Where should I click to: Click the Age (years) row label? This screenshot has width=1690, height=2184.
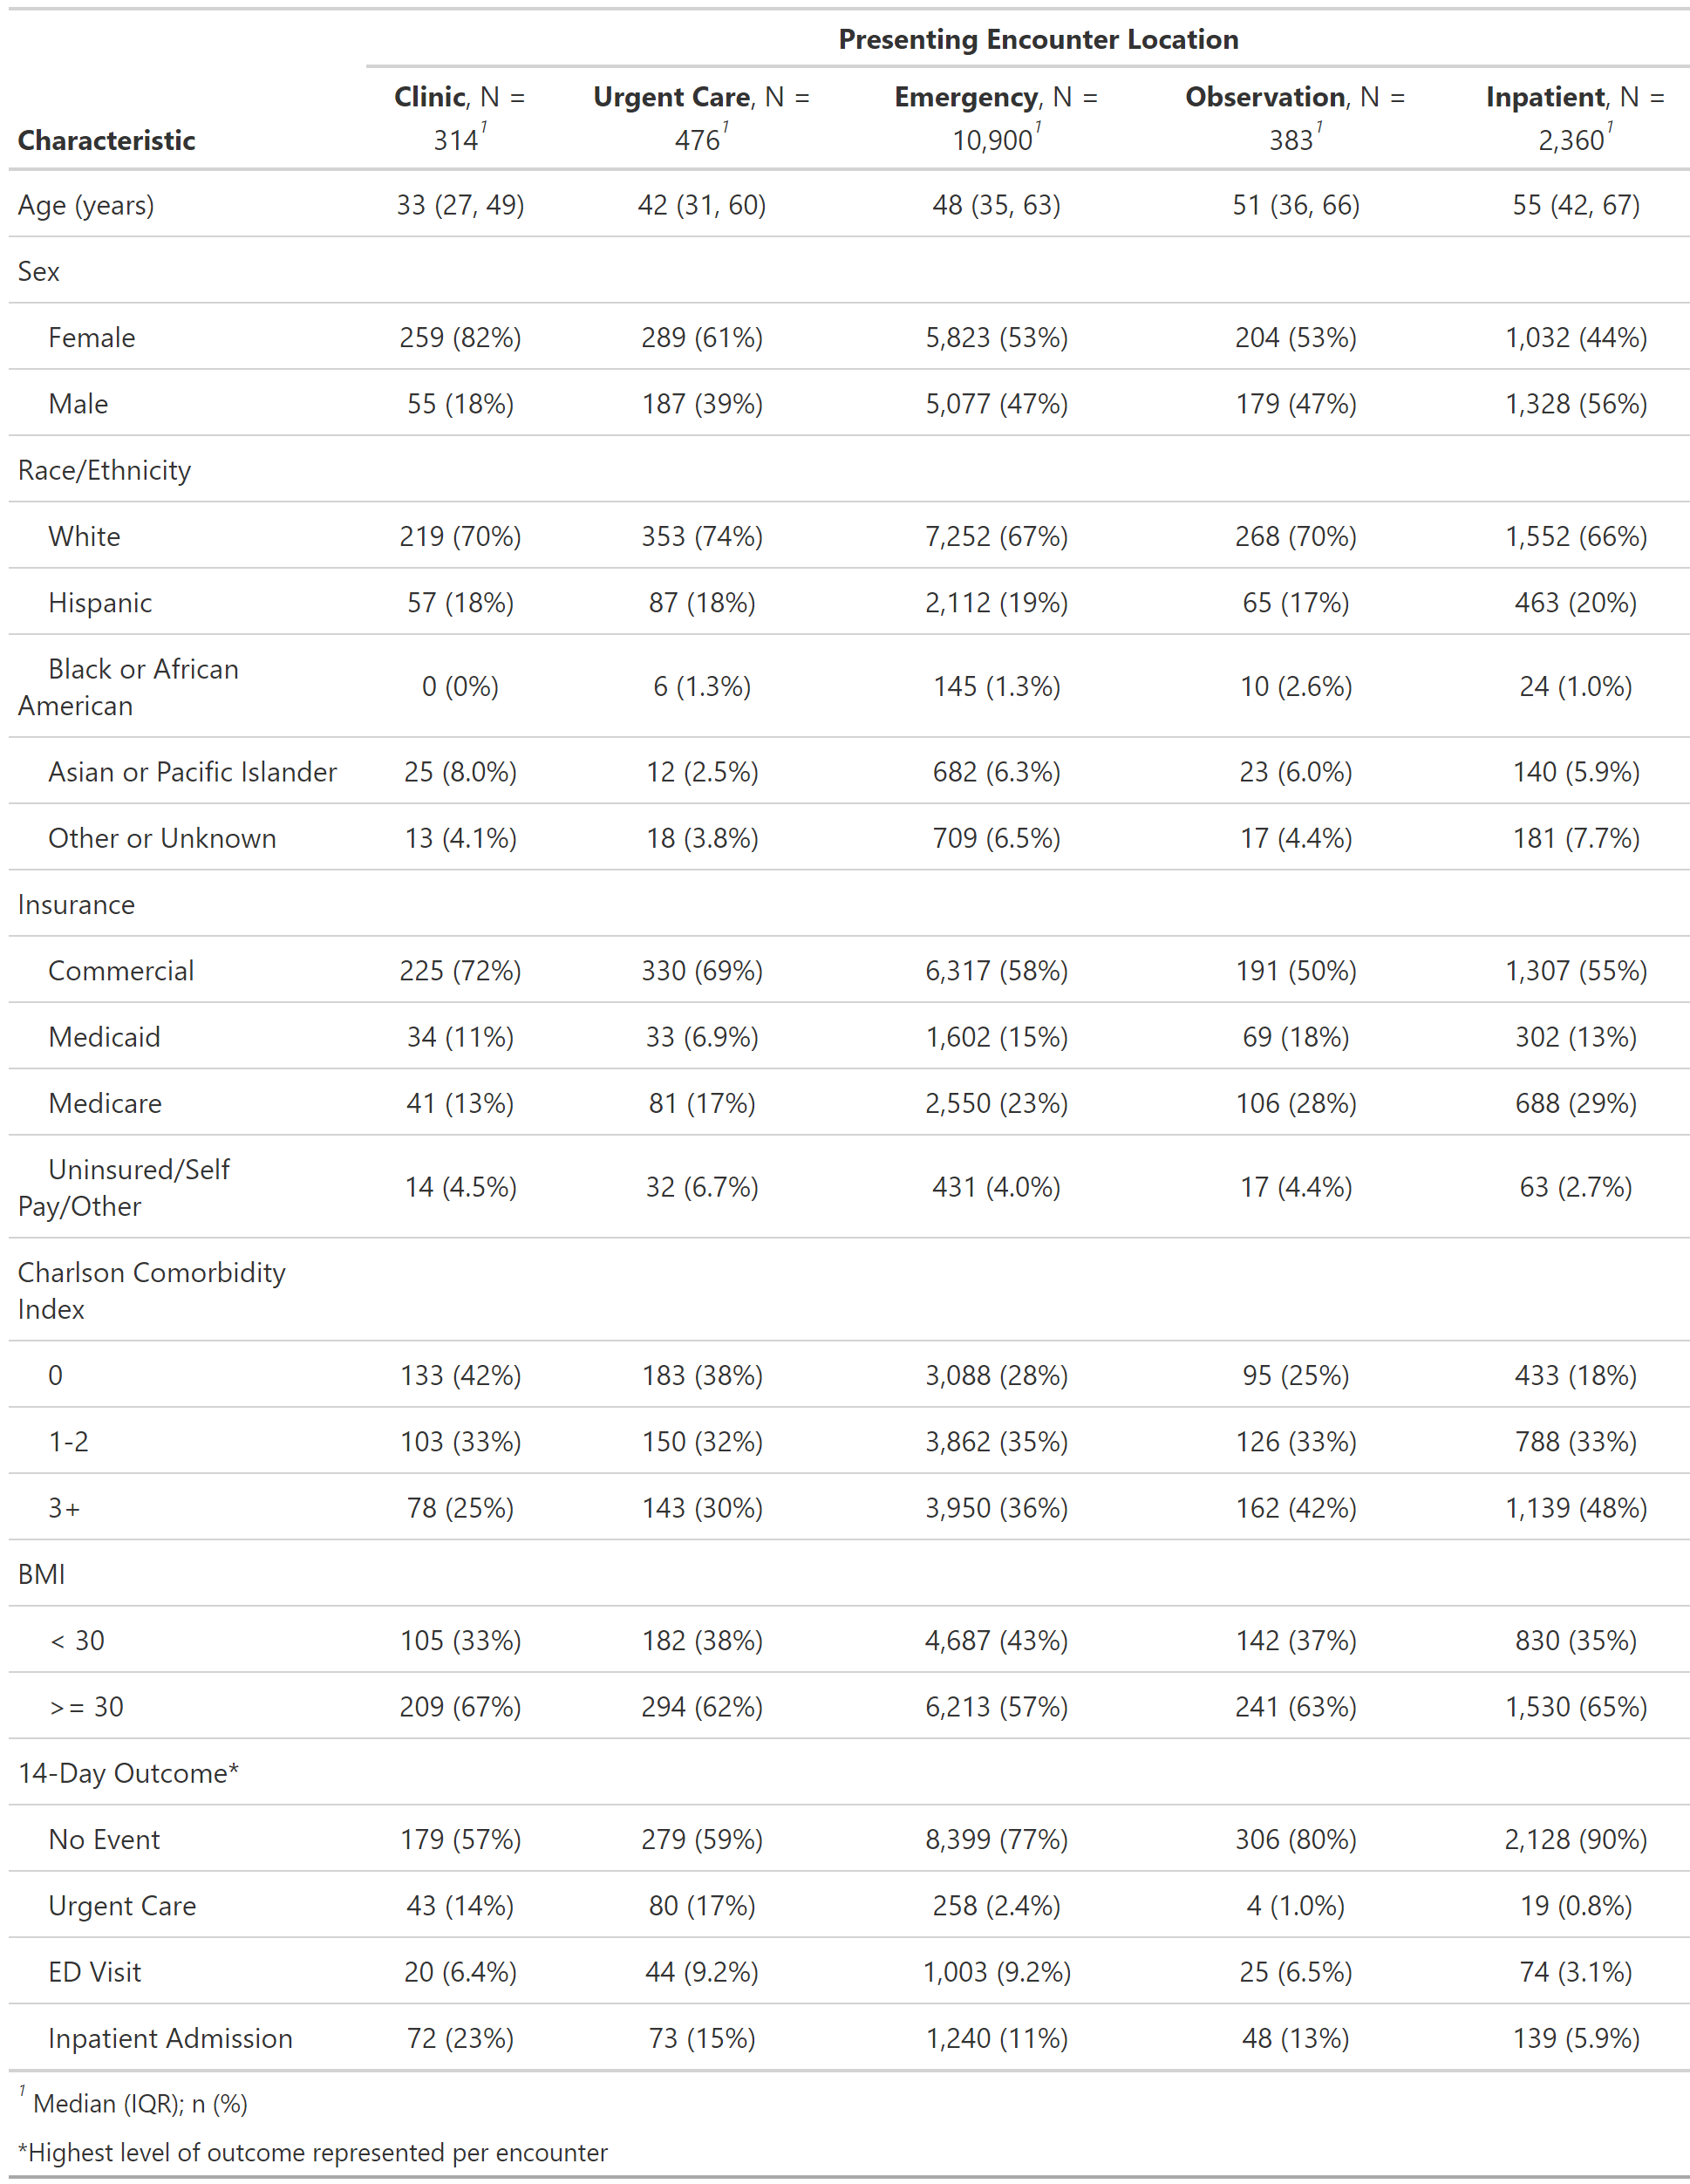pyautogui.click(x=86, y=205)
